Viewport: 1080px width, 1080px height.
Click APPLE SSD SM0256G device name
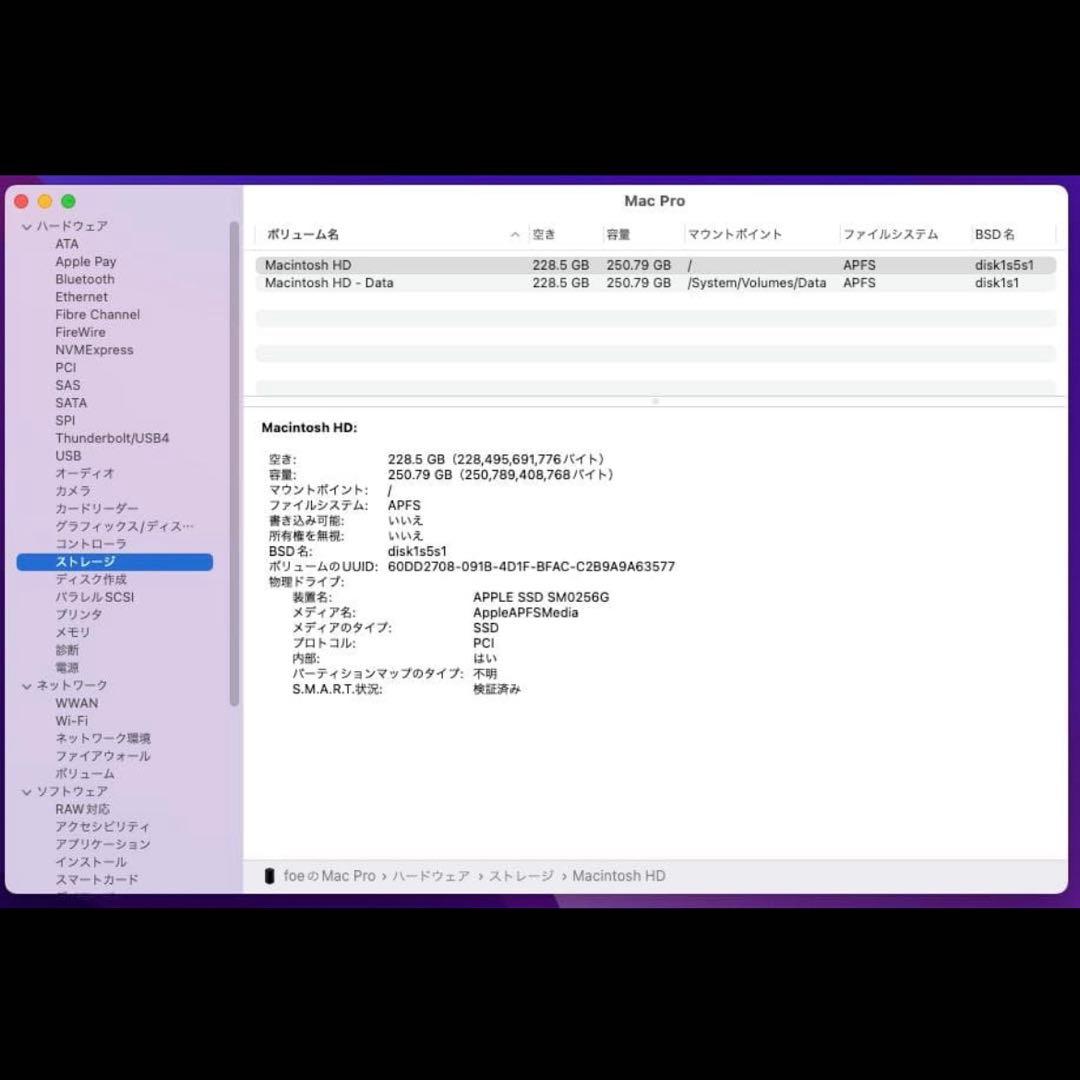[x=541, y=597]
